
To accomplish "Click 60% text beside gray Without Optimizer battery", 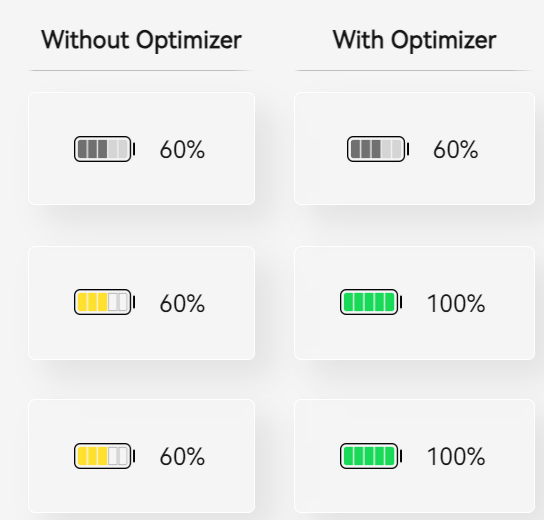I will 182,150.
